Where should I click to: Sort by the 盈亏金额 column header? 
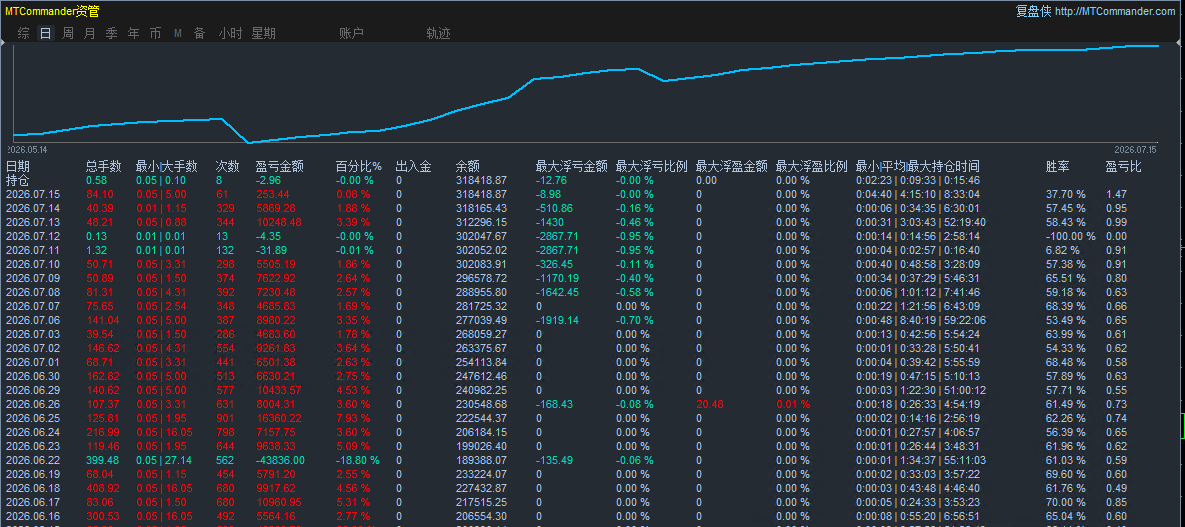280,167
